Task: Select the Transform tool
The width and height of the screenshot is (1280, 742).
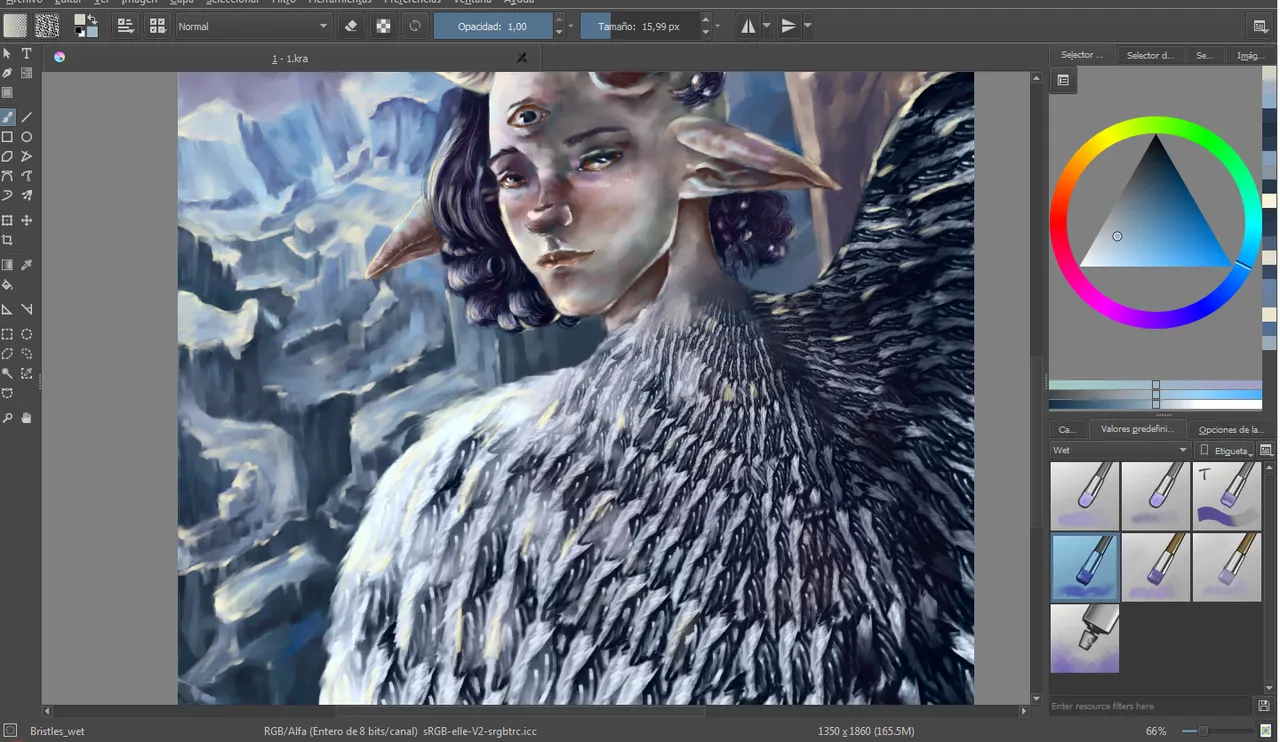Action: pos(7,220)
